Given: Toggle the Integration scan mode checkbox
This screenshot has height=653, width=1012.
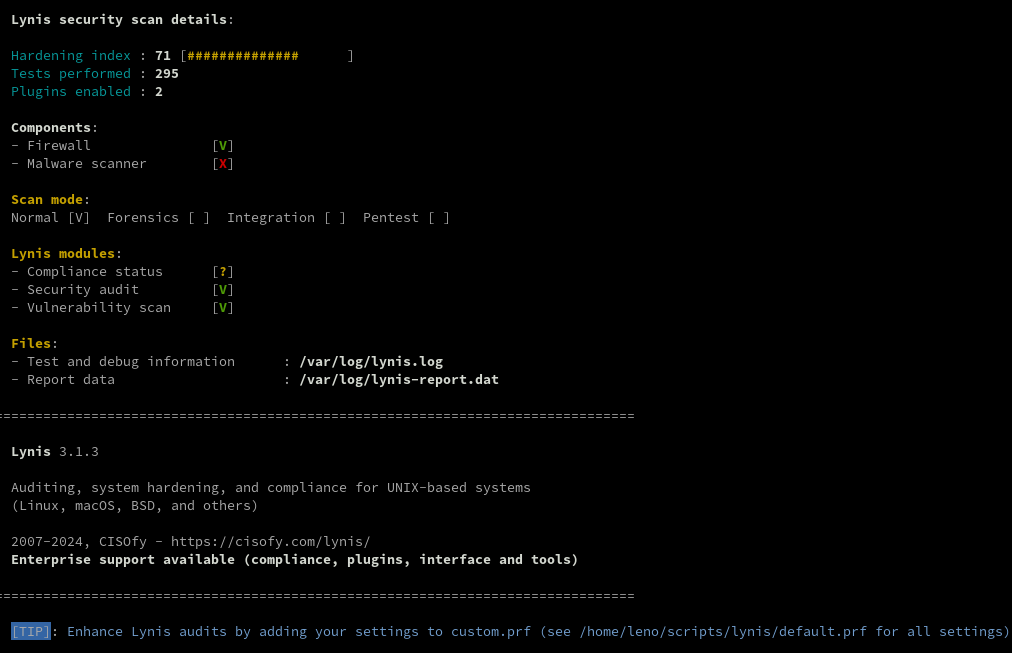Looking at the screenshot, I should [335, 218].
